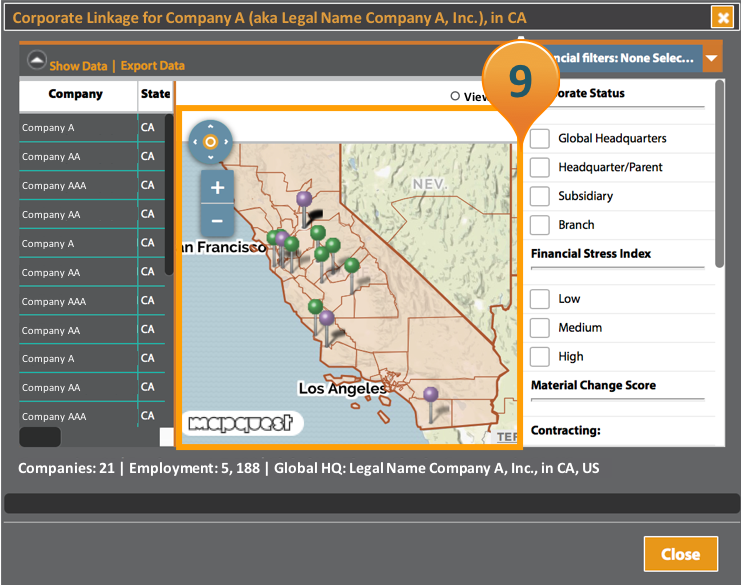Check the Global Headquarters checkbox
The image size is (741, 585).
(539, 138)
